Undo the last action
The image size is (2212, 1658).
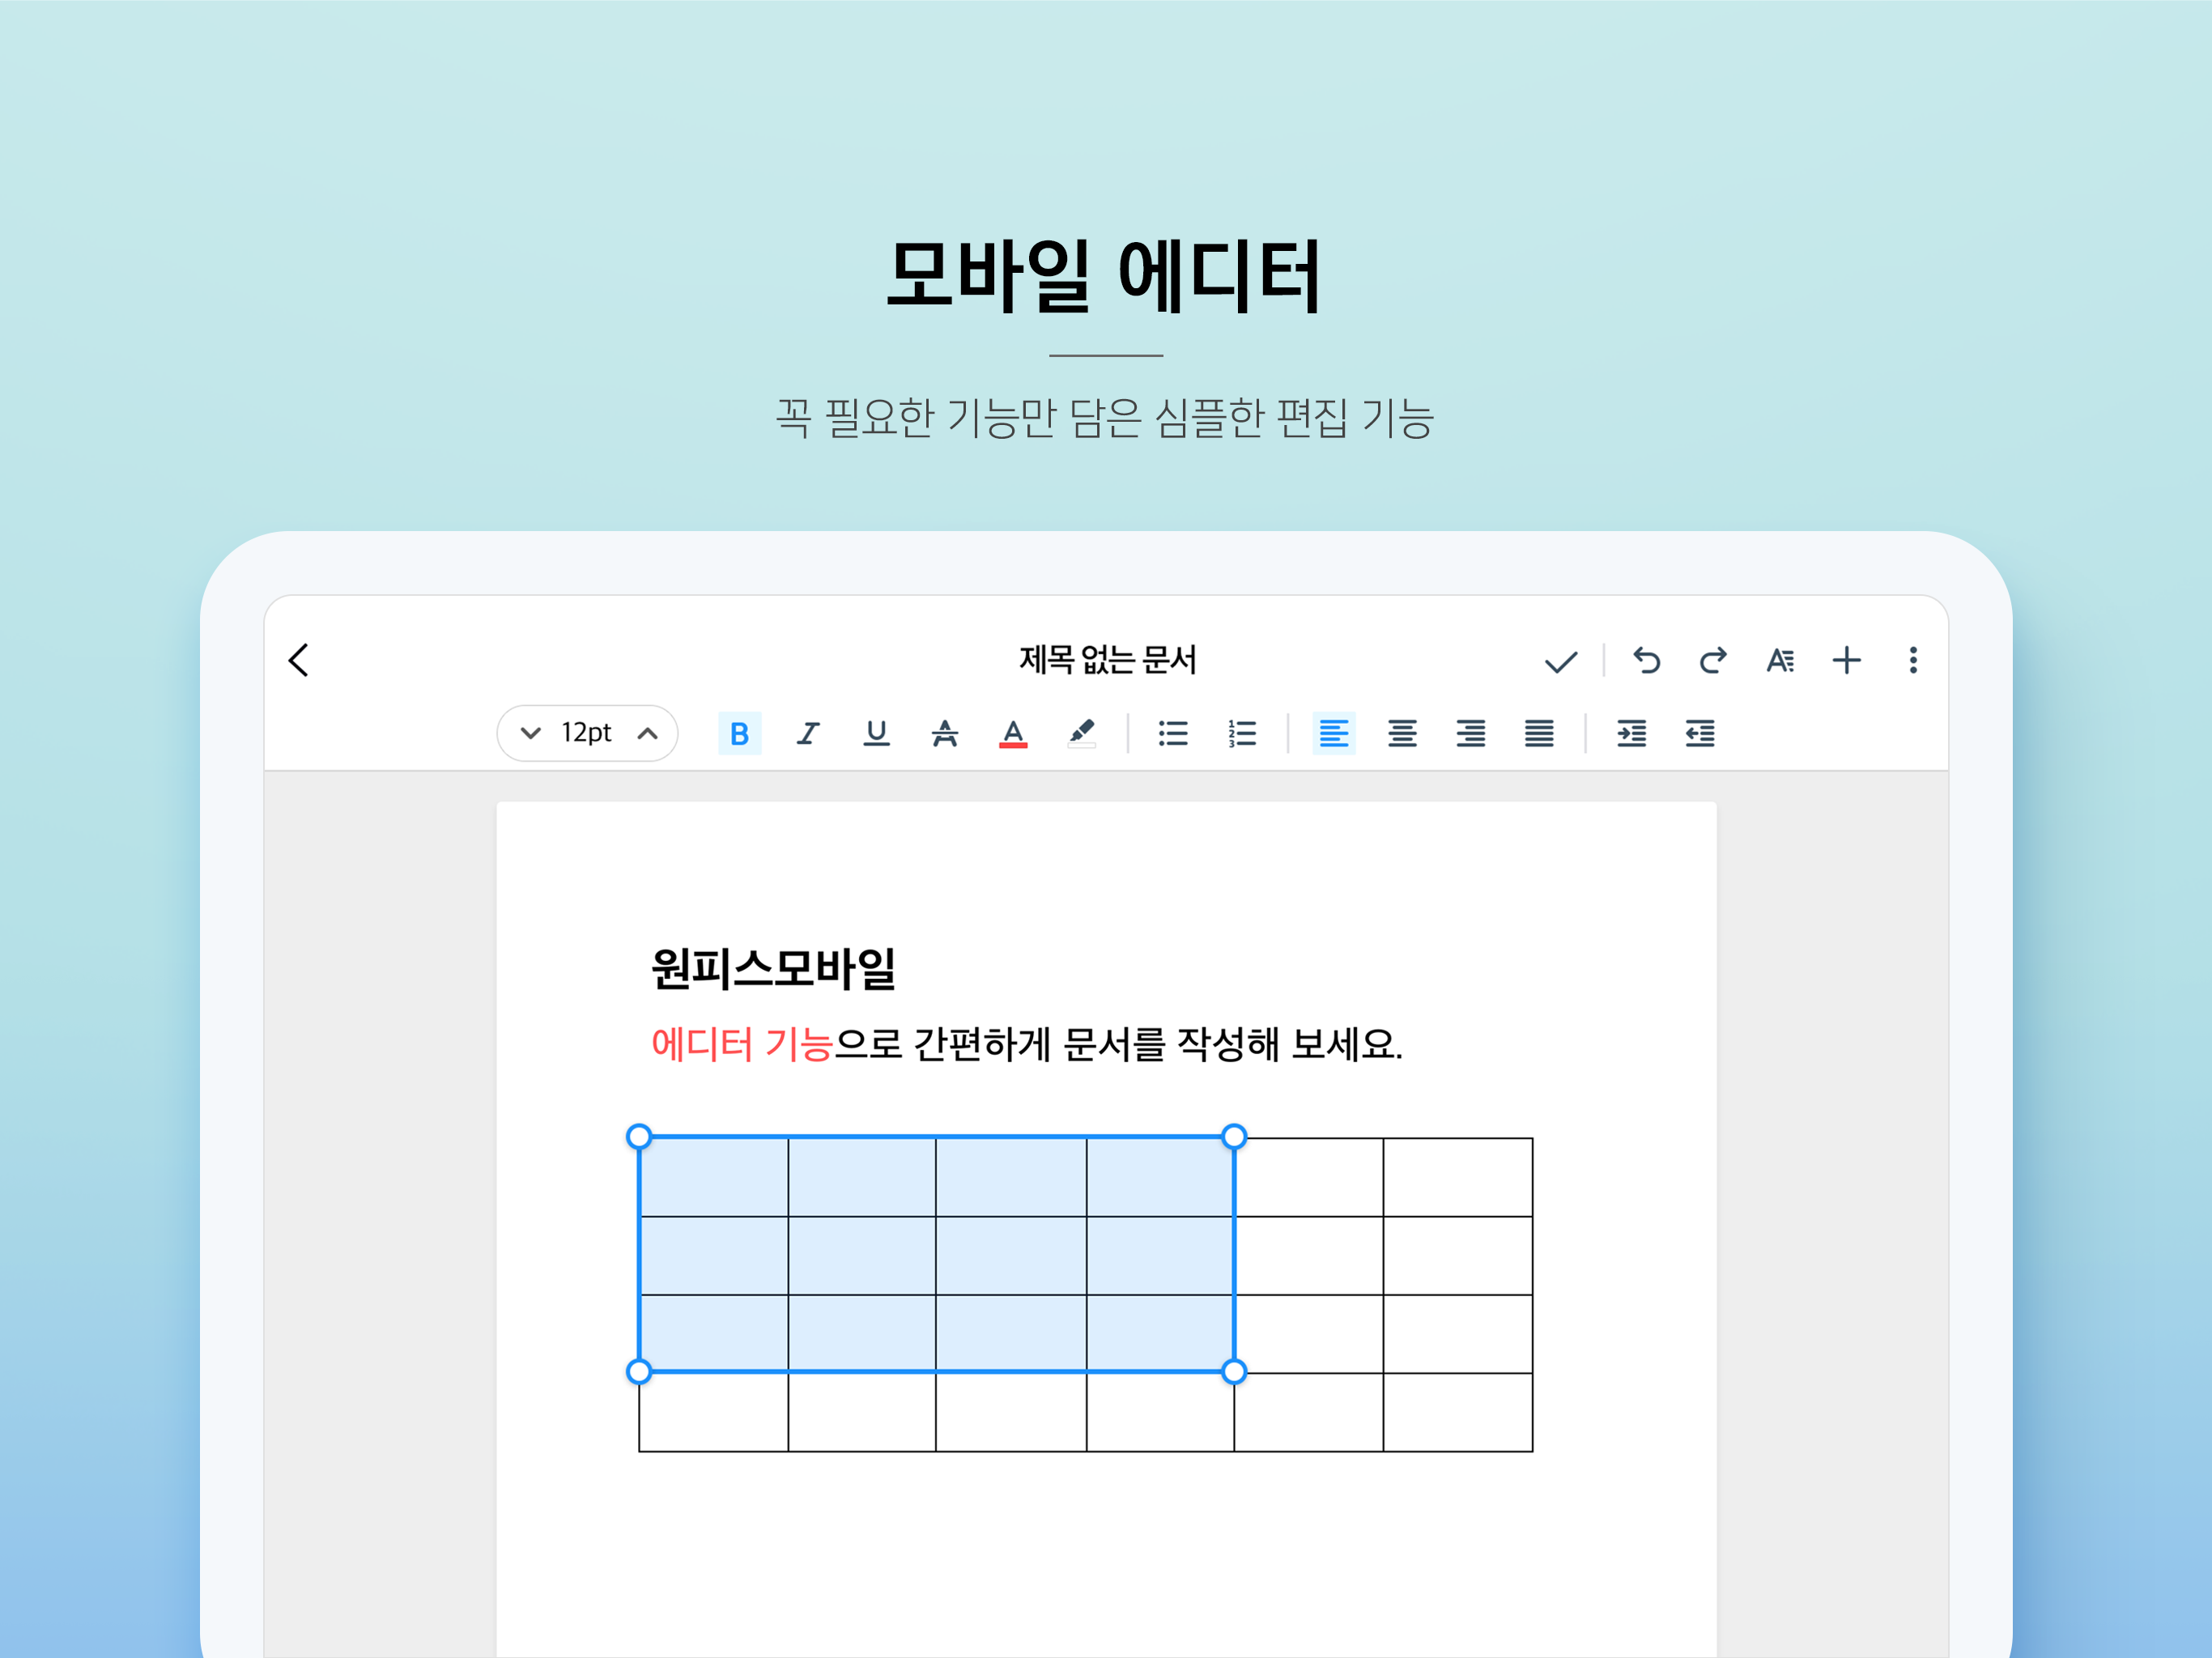tap(1646, 660)
